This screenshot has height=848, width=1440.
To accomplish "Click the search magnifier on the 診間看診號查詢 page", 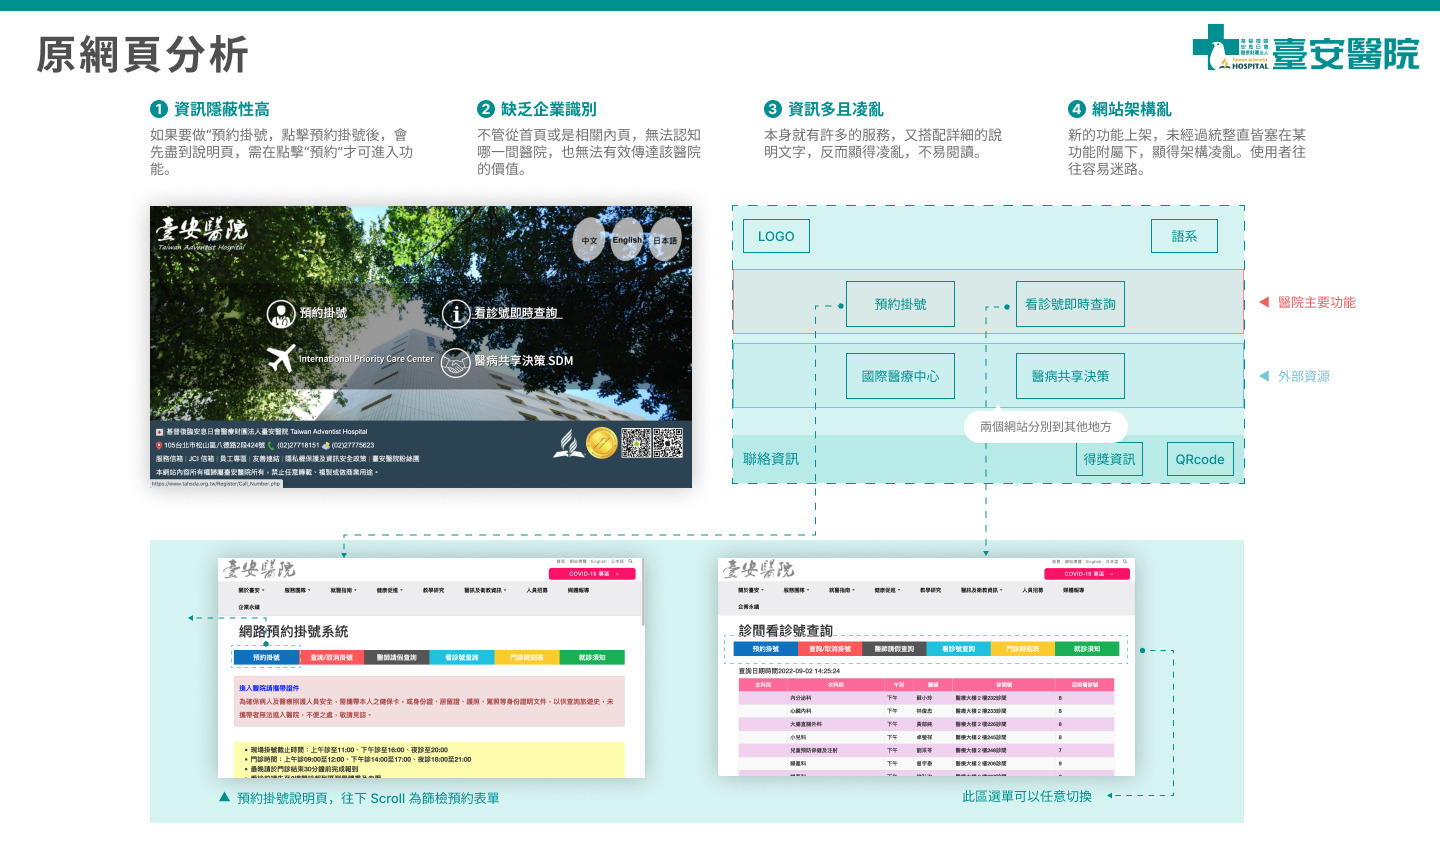I will (1125, 561).
